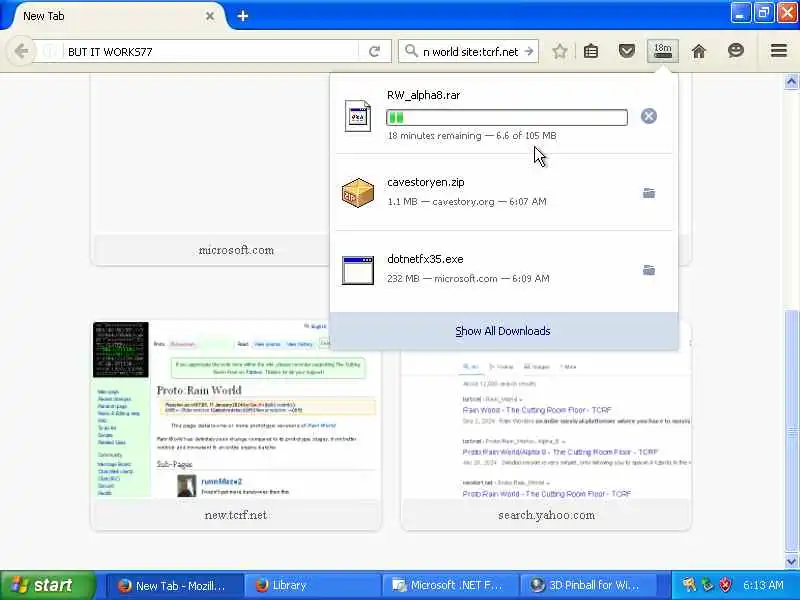Open the new.tcrf.net tile thumbnail
Viewport: 800px width, 600px height.
coord(236,409)
